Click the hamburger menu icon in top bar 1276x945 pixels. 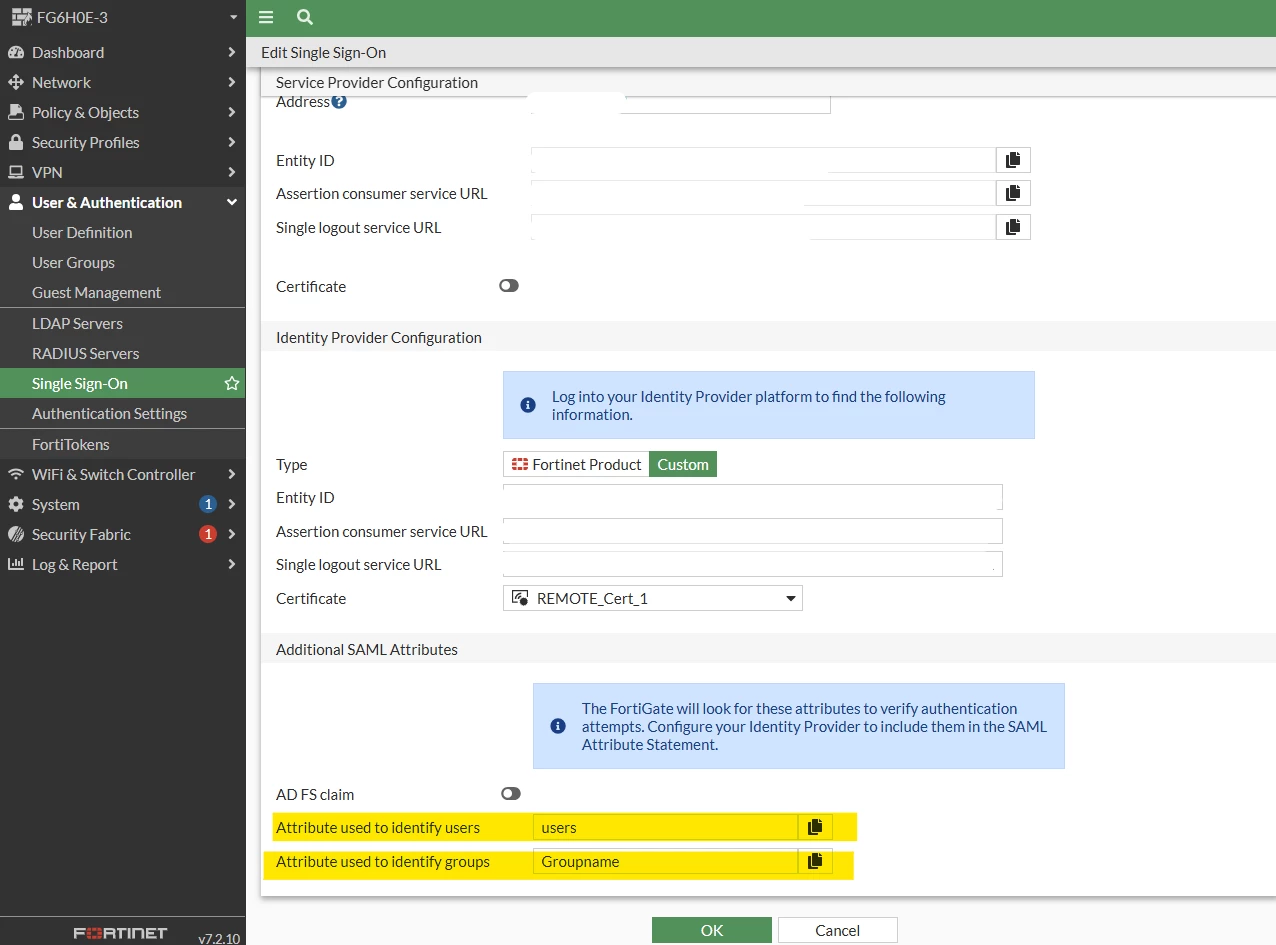tap(266, 17)
